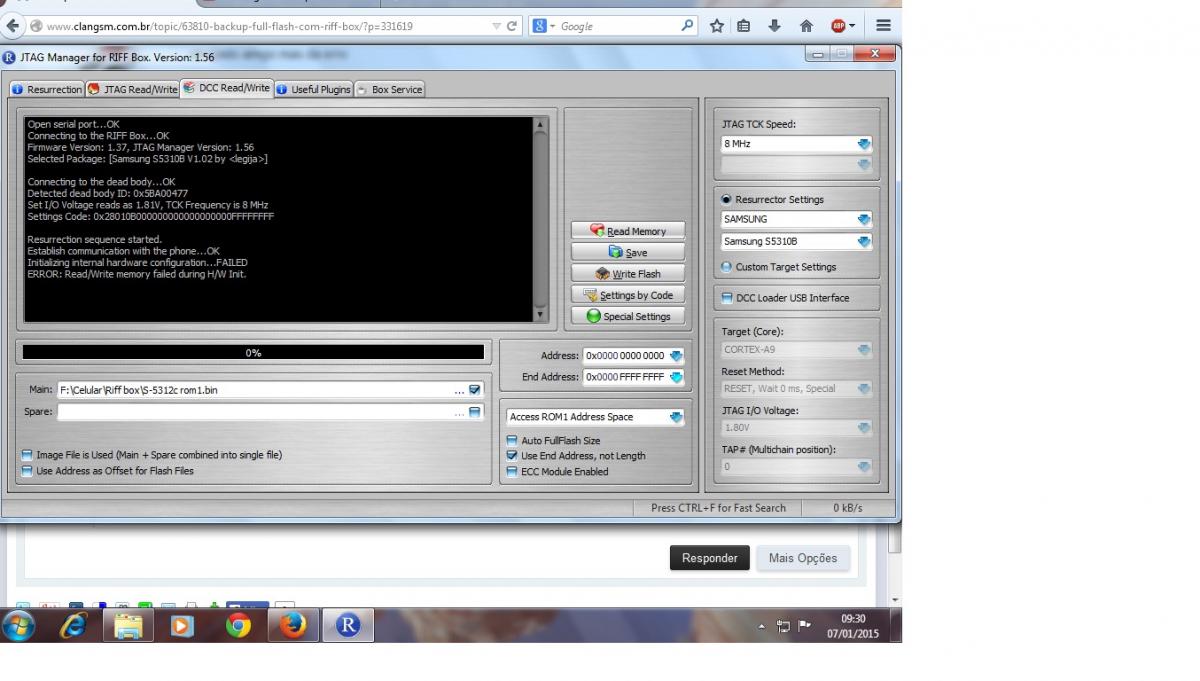1200x681 pixels.
Task: Browse for Spare file with ellipsis button
Action: 459,411
